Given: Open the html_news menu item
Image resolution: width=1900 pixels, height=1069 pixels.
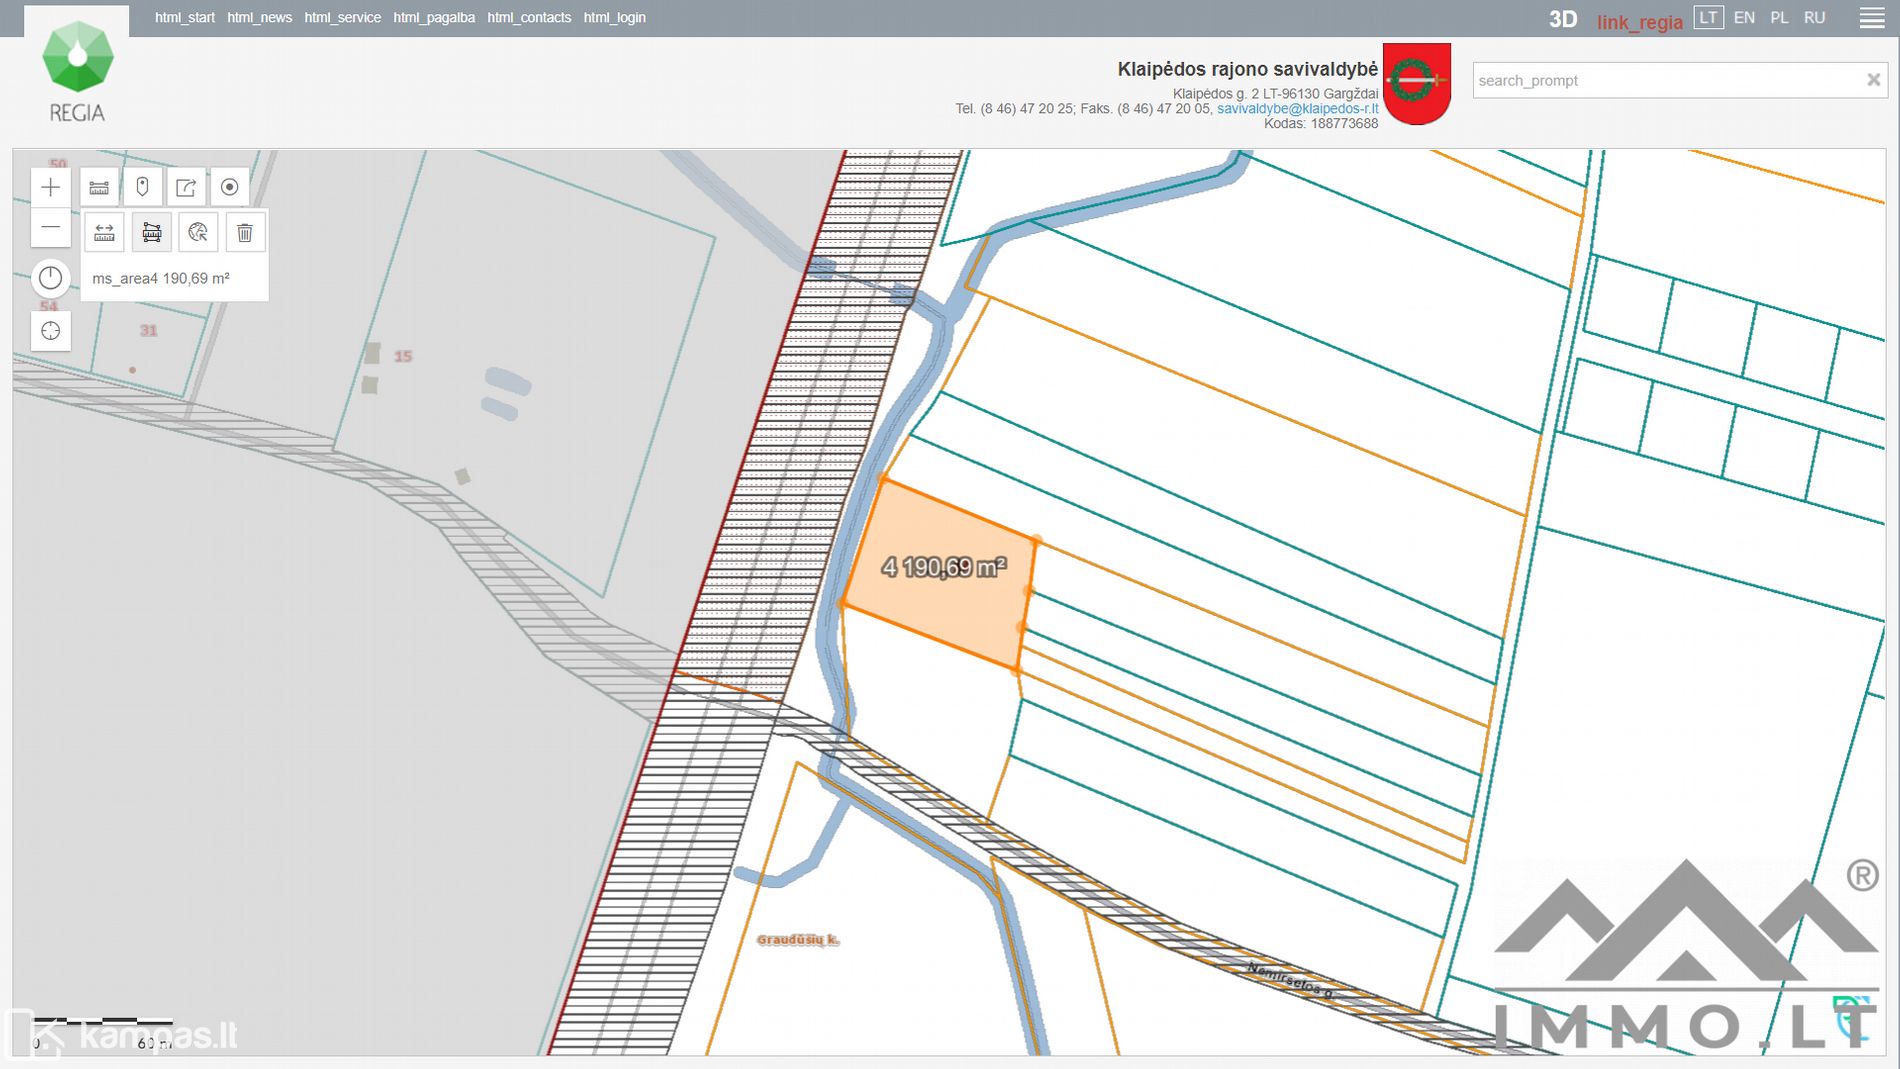Looking at the screenshot, I should (x=259, y=18).
